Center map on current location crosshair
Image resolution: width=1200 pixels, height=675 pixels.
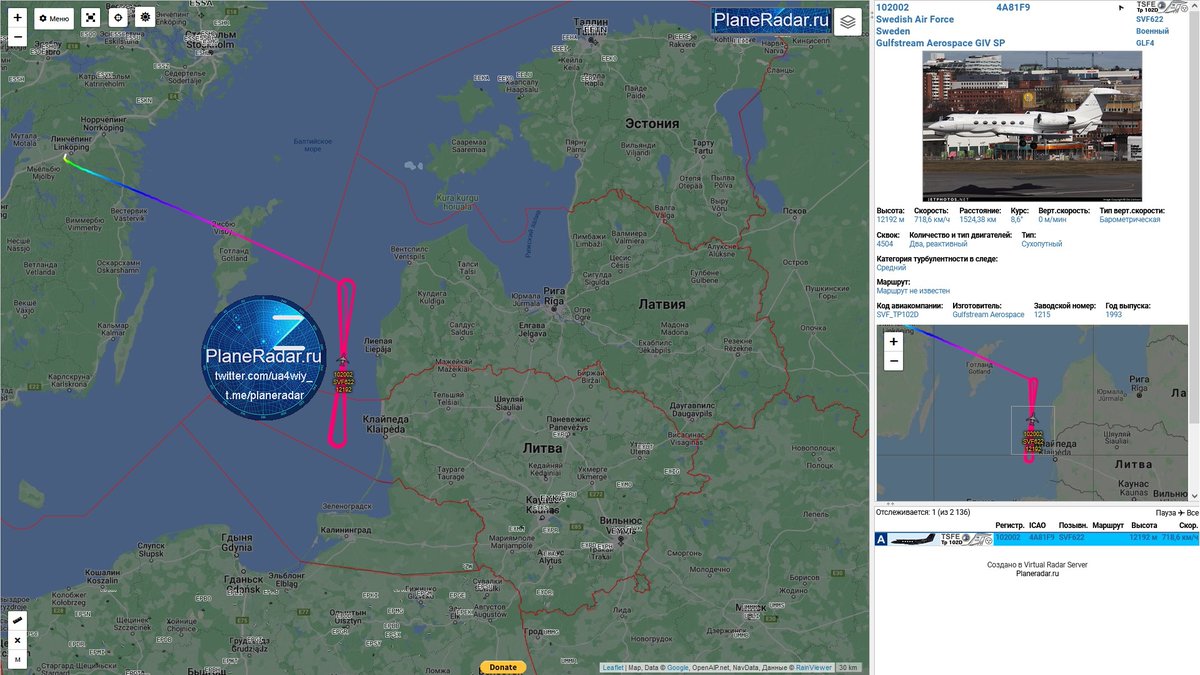click(x=118, y=18)
